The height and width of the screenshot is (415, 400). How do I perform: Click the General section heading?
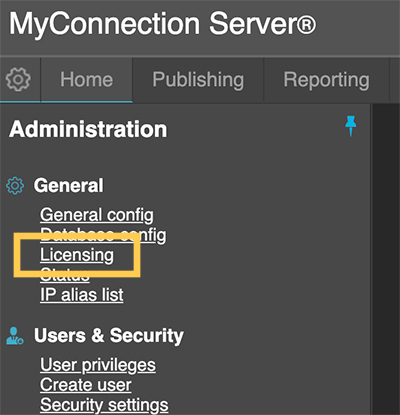[x=68, y=185]
